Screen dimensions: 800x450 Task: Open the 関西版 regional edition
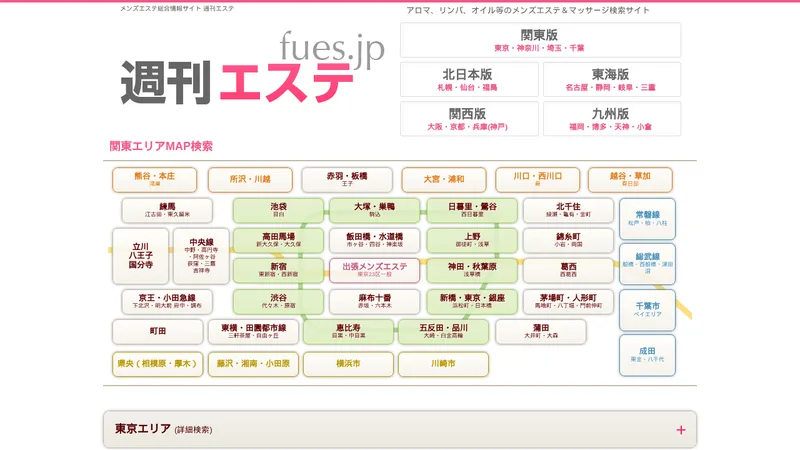pos(469,119)
